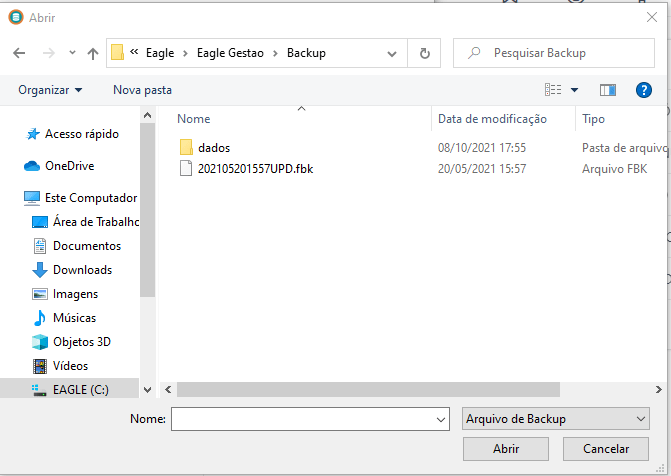
Task: Click the back navigation arrow
Action: 18,53
